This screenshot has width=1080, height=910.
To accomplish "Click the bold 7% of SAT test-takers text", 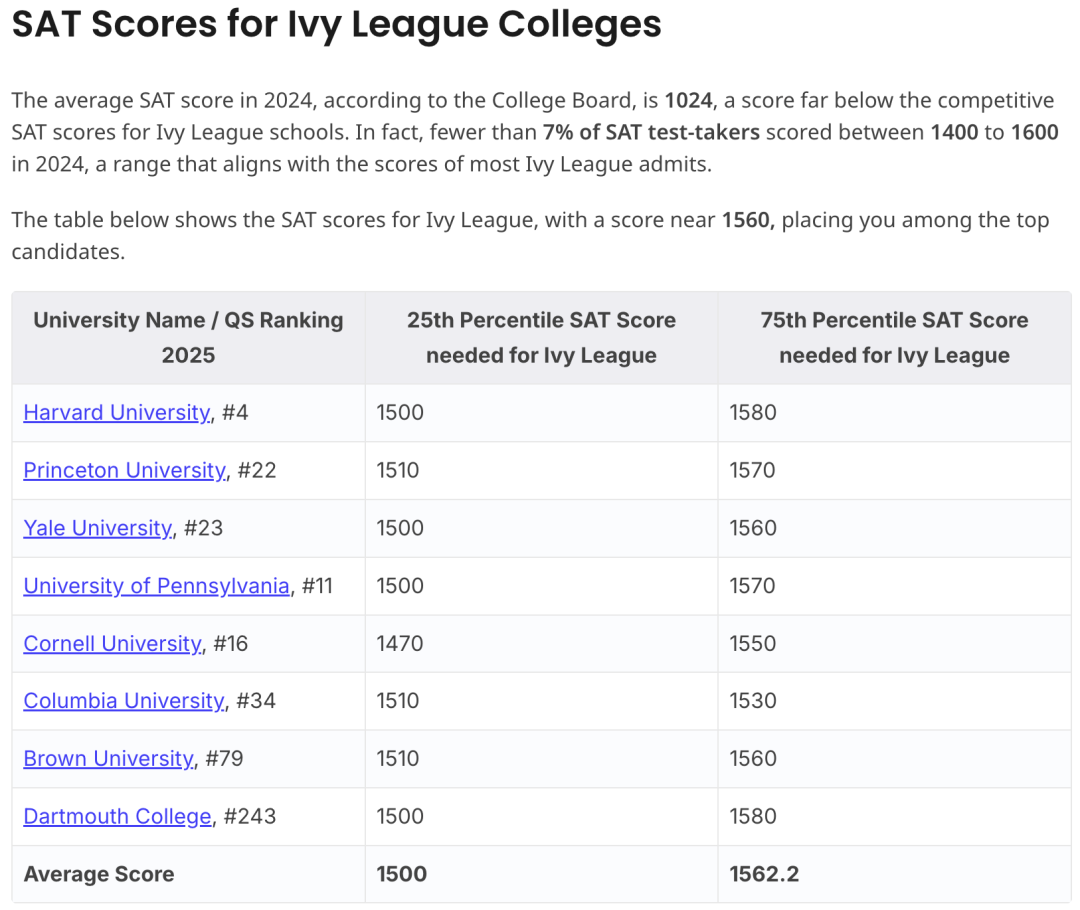I will coord(651,132).
